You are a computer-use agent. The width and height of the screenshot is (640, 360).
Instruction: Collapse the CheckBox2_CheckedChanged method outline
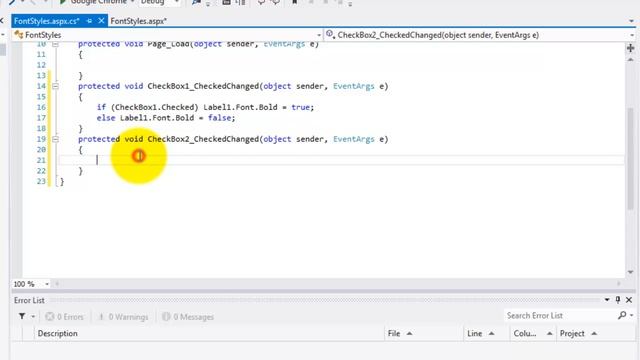tap(55, 139)
